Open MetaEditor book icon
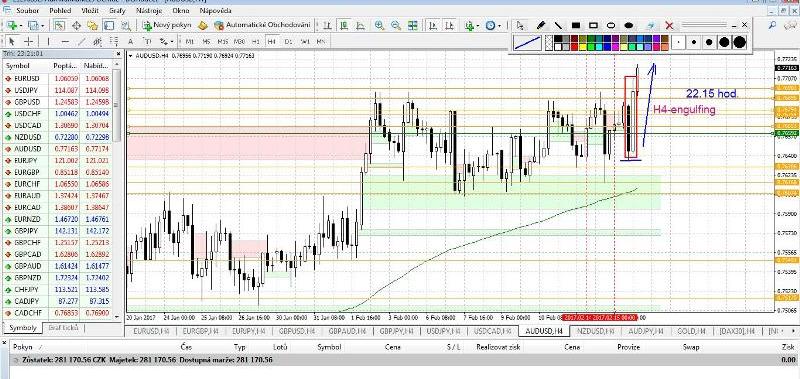This screenshot has height=379, width=800. click(x=203, y=25)
